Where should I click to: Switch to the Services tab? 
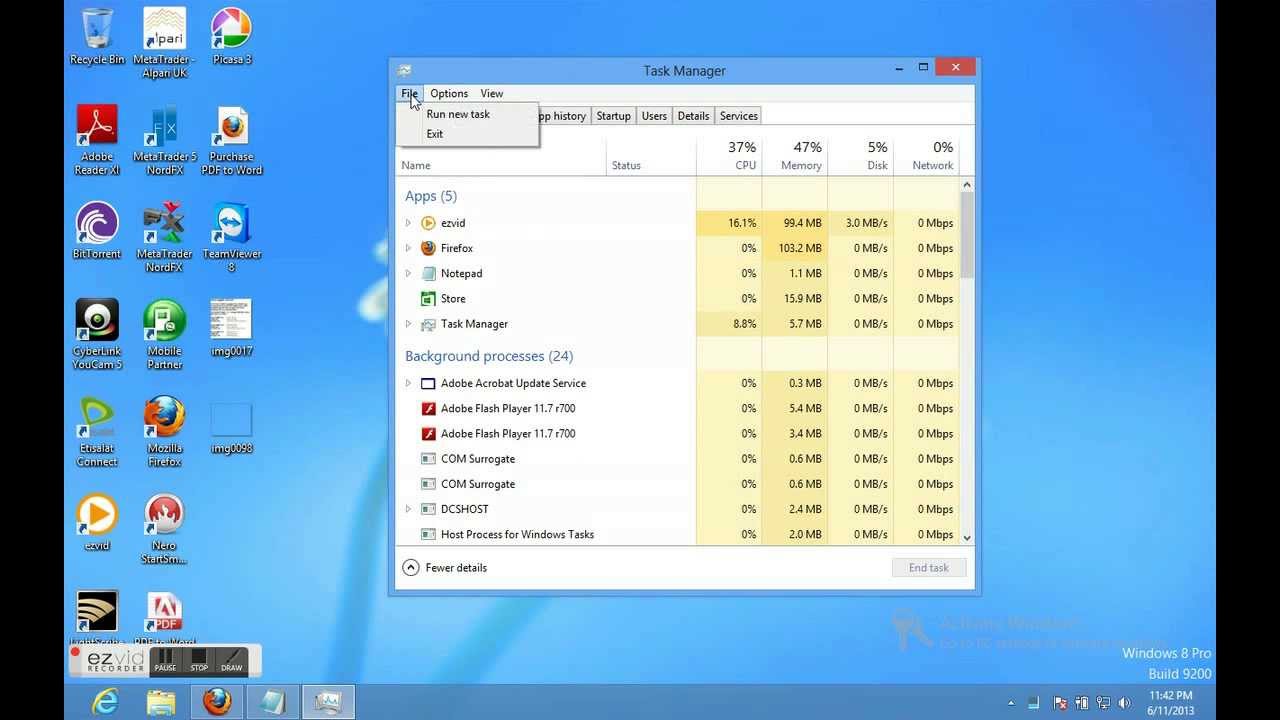(x=738, y=116)
